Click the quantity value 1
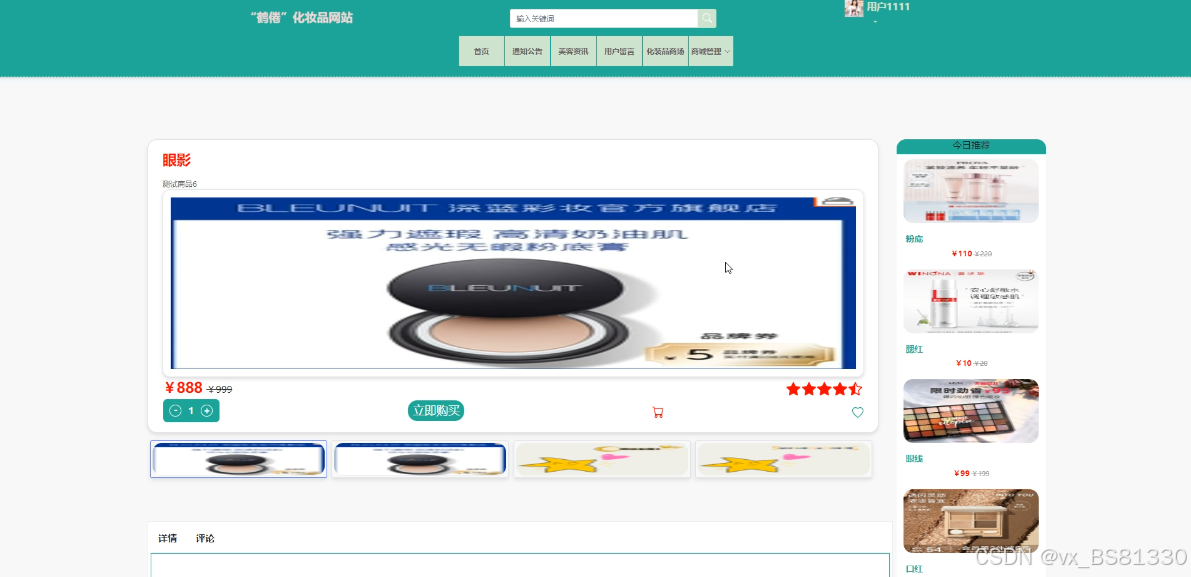1191x577 pixels. pyautogui.click(x=191, y=411)
